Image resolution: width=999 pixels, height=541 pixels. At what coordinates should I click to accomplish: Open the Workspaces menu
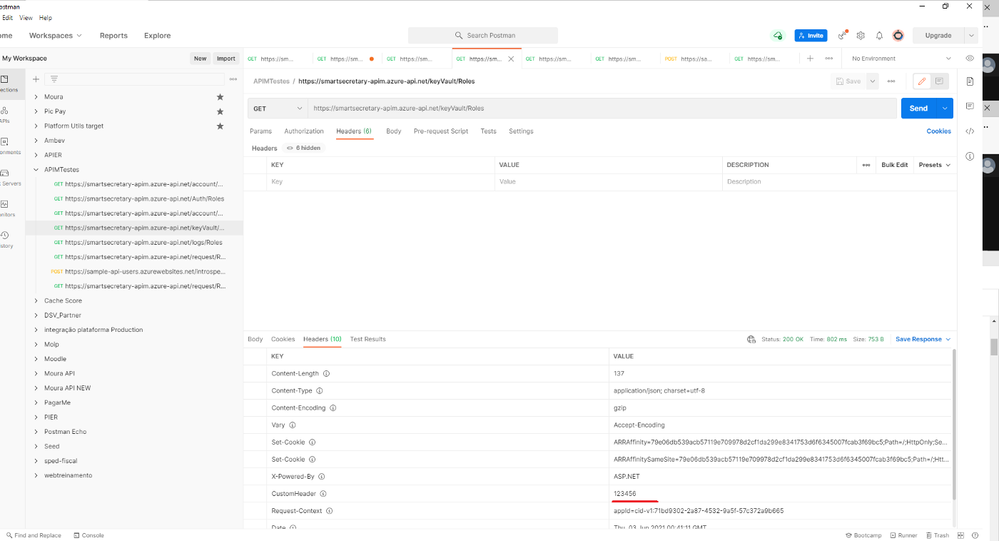55,36
